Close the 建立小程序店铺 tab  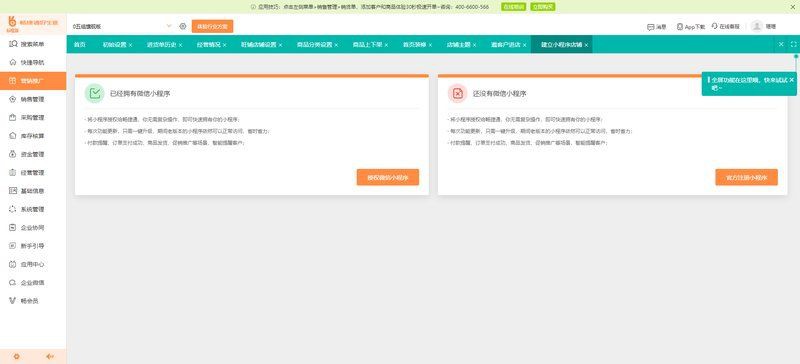point(586,45)
